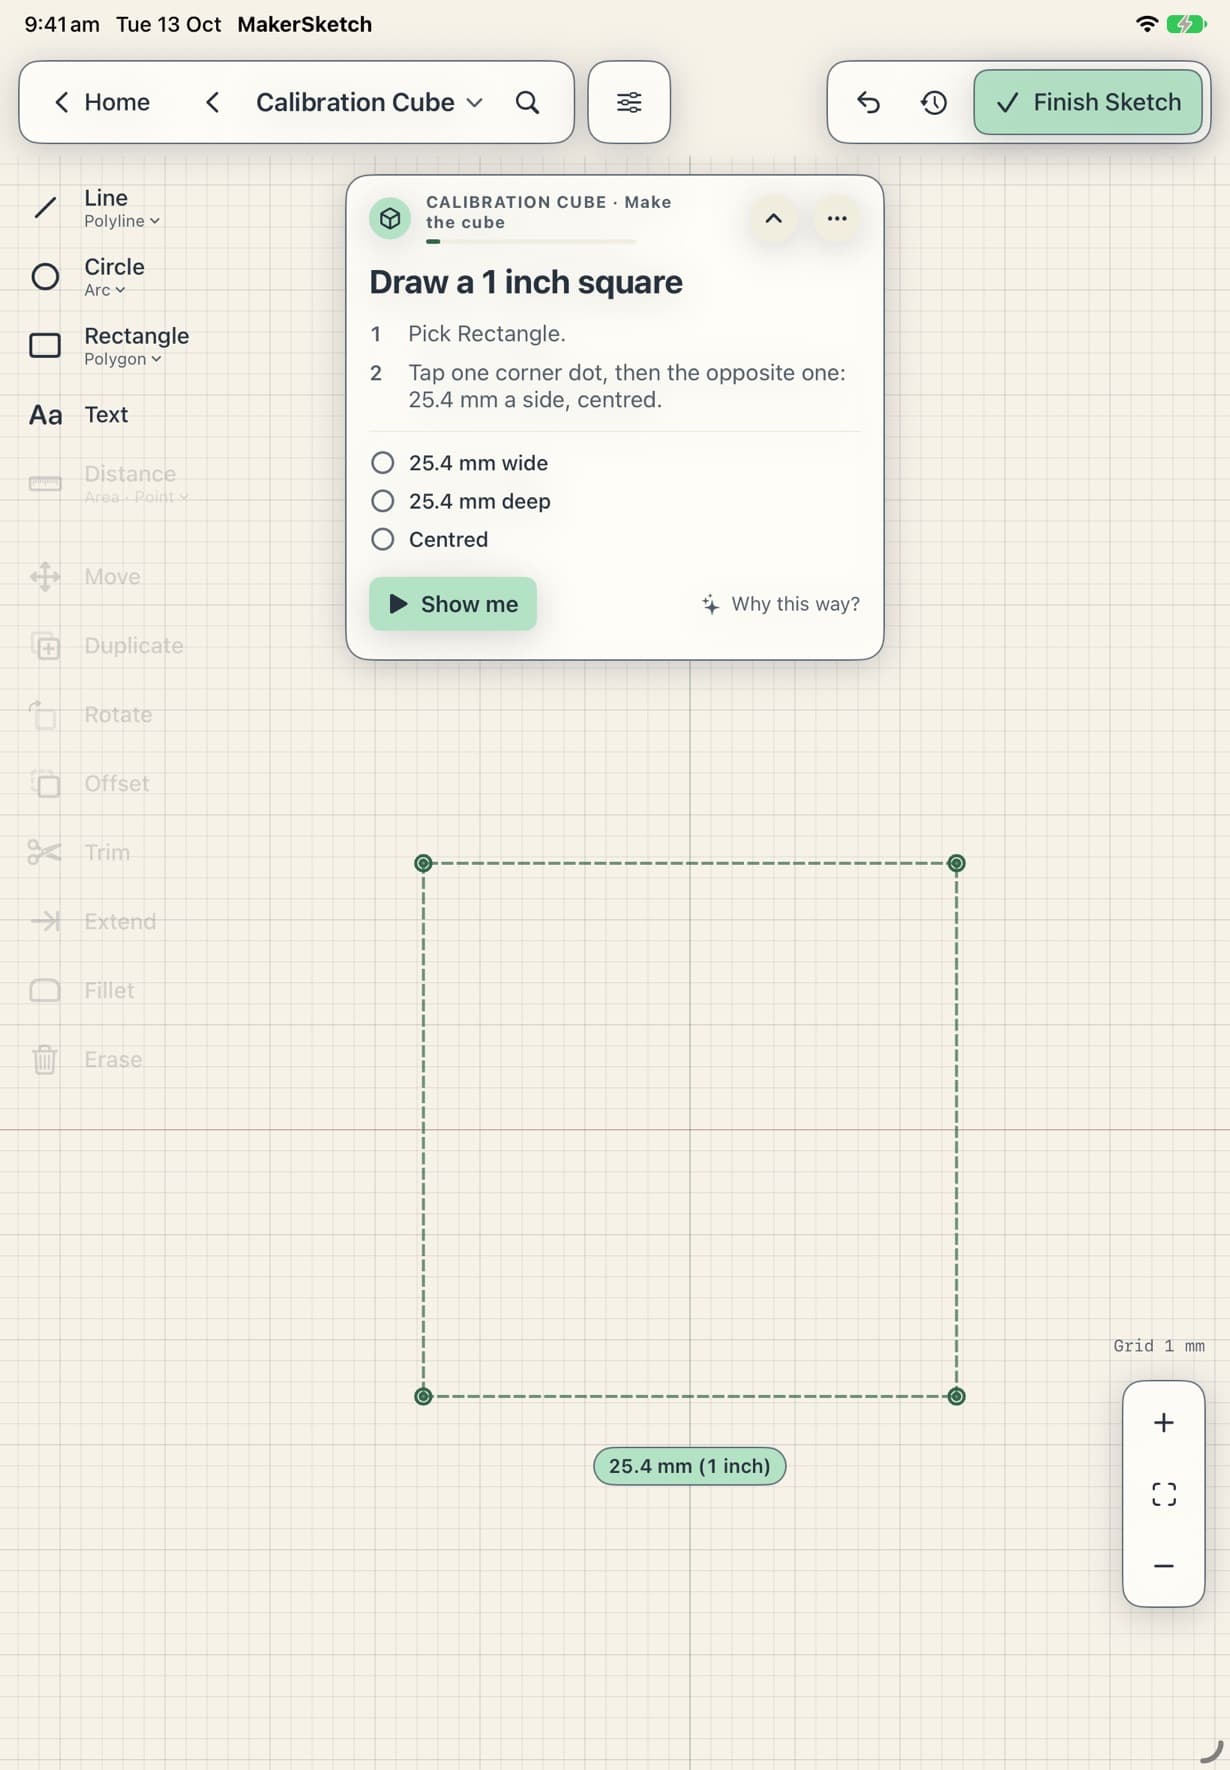Image resolution: width=1230 pixels, height=1770 pixels.
Task: Select the Line tool icon
Action: pyautogui.click(x=45, y=207)
